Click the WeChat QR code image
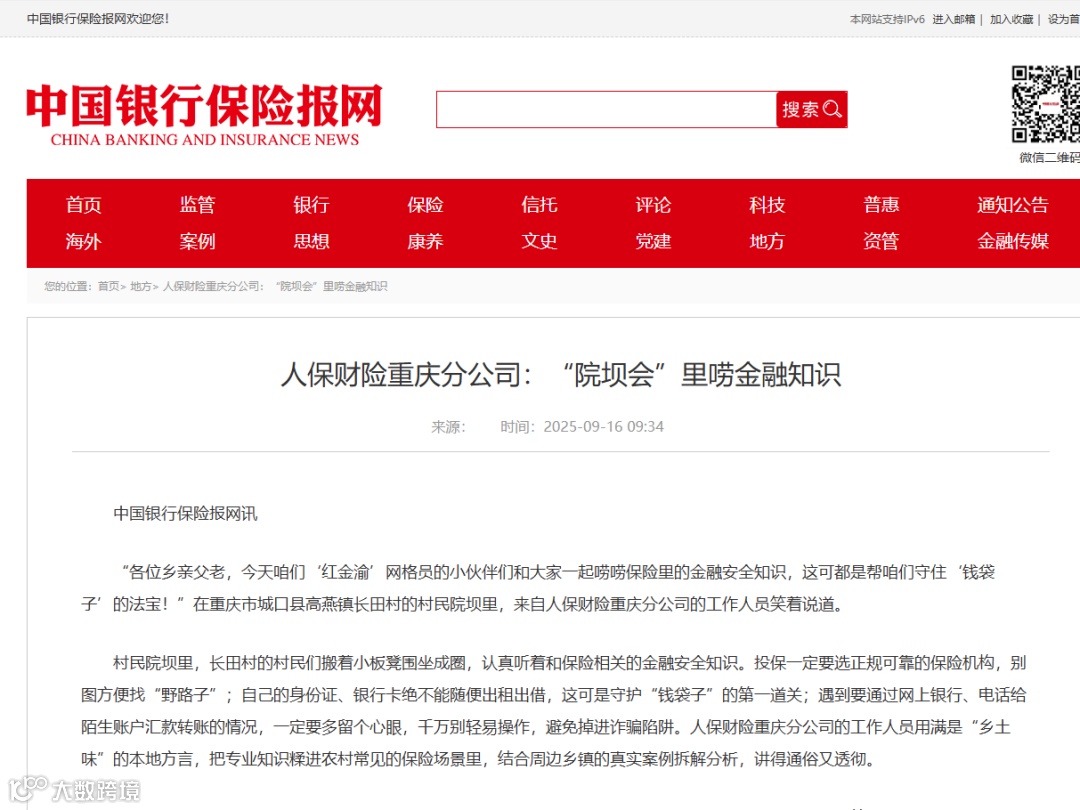Image resolution: width=1080 pixels, height=810 pixels. pyautogui.click(x=1046, y=104)
